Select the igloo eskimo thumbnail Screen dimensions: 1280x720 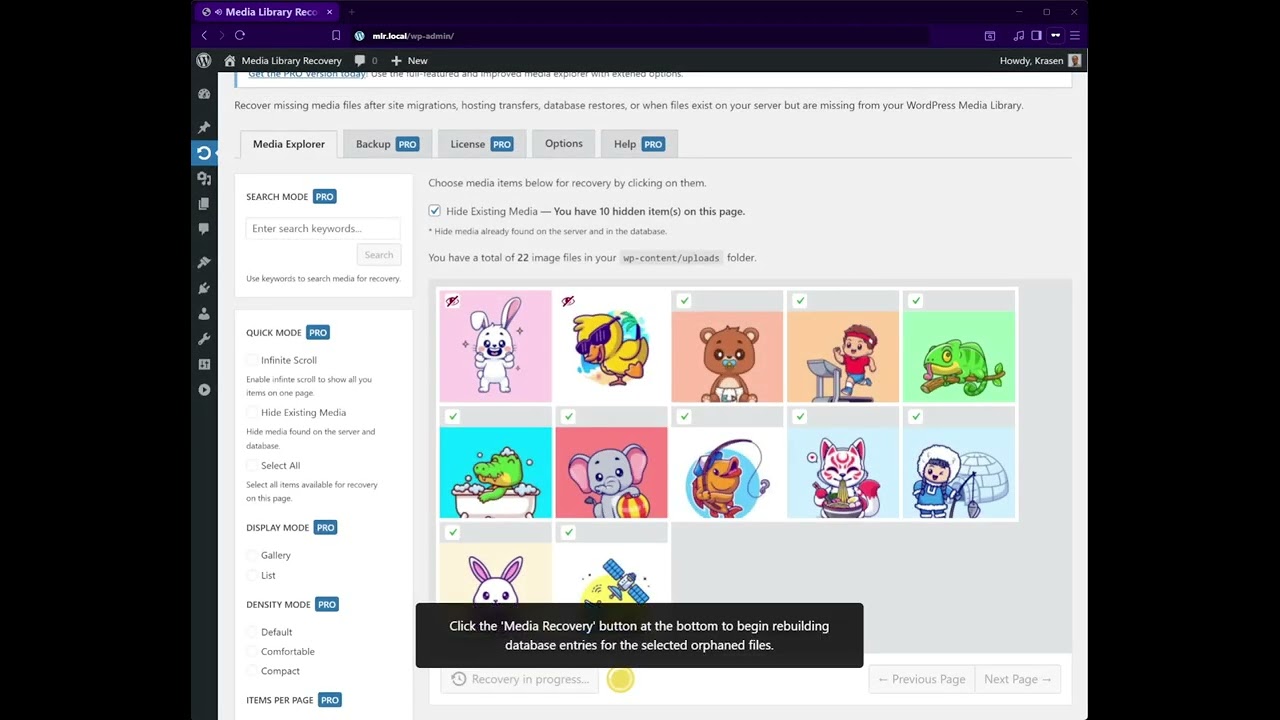pos(959,463)
